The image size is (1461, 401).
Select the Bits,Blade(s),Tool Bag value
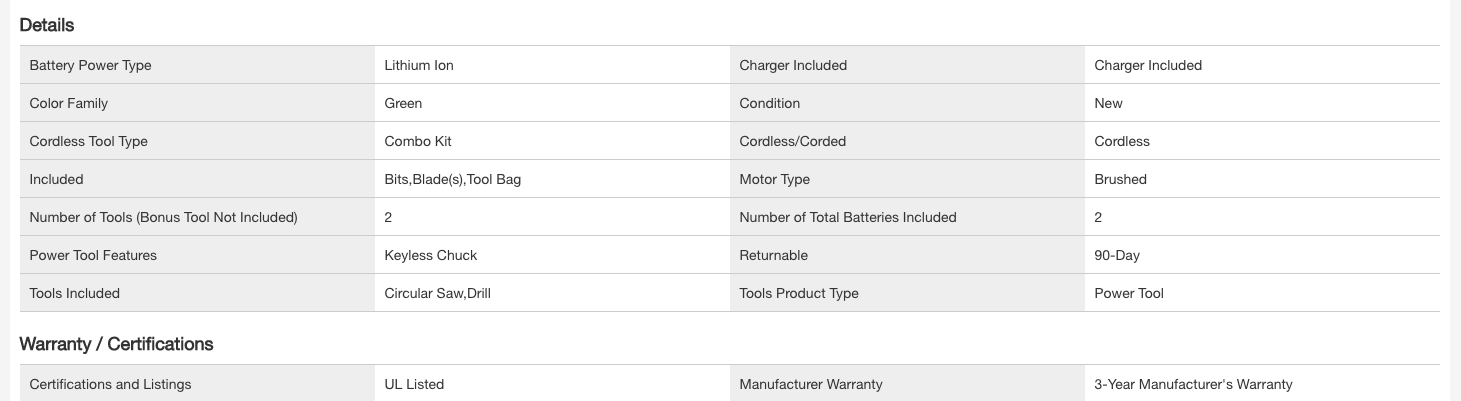click(x=453, y=179)
